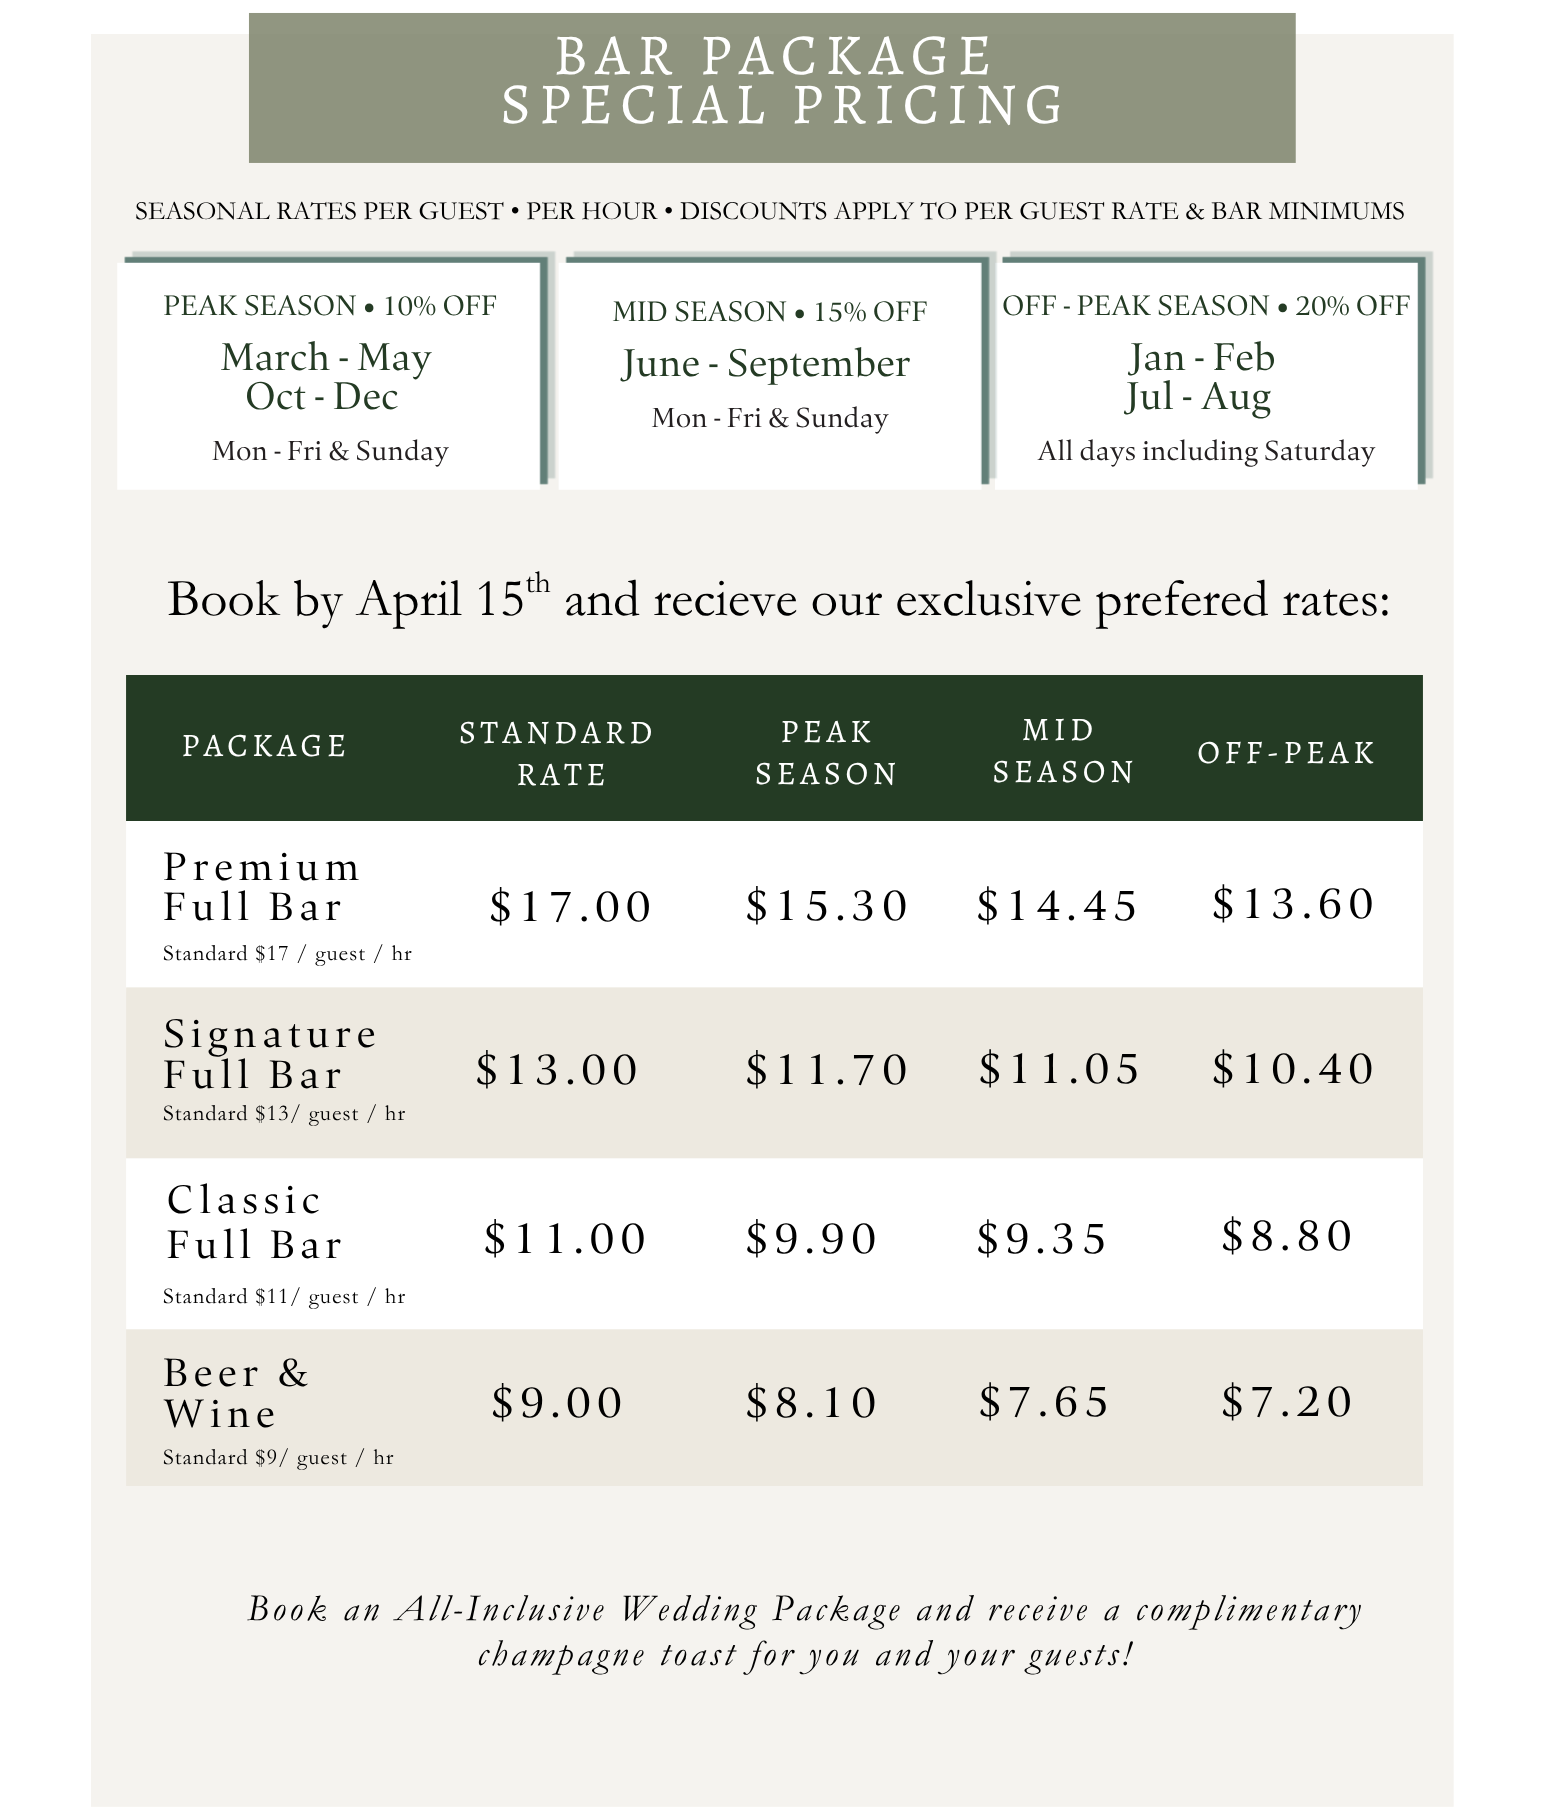This screenshot has height=1820, width=1545.
Task: Click the Standard Rate column header
Action: point(557,753)
